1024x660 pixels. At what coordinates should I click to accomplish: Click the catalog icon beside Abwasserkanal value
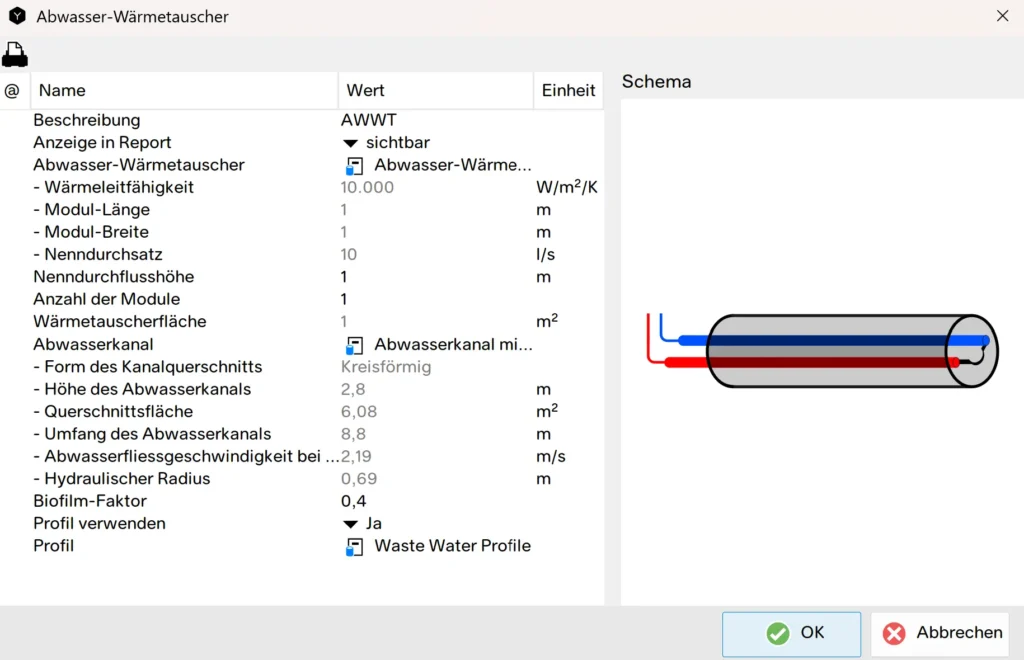coord(354,345)
